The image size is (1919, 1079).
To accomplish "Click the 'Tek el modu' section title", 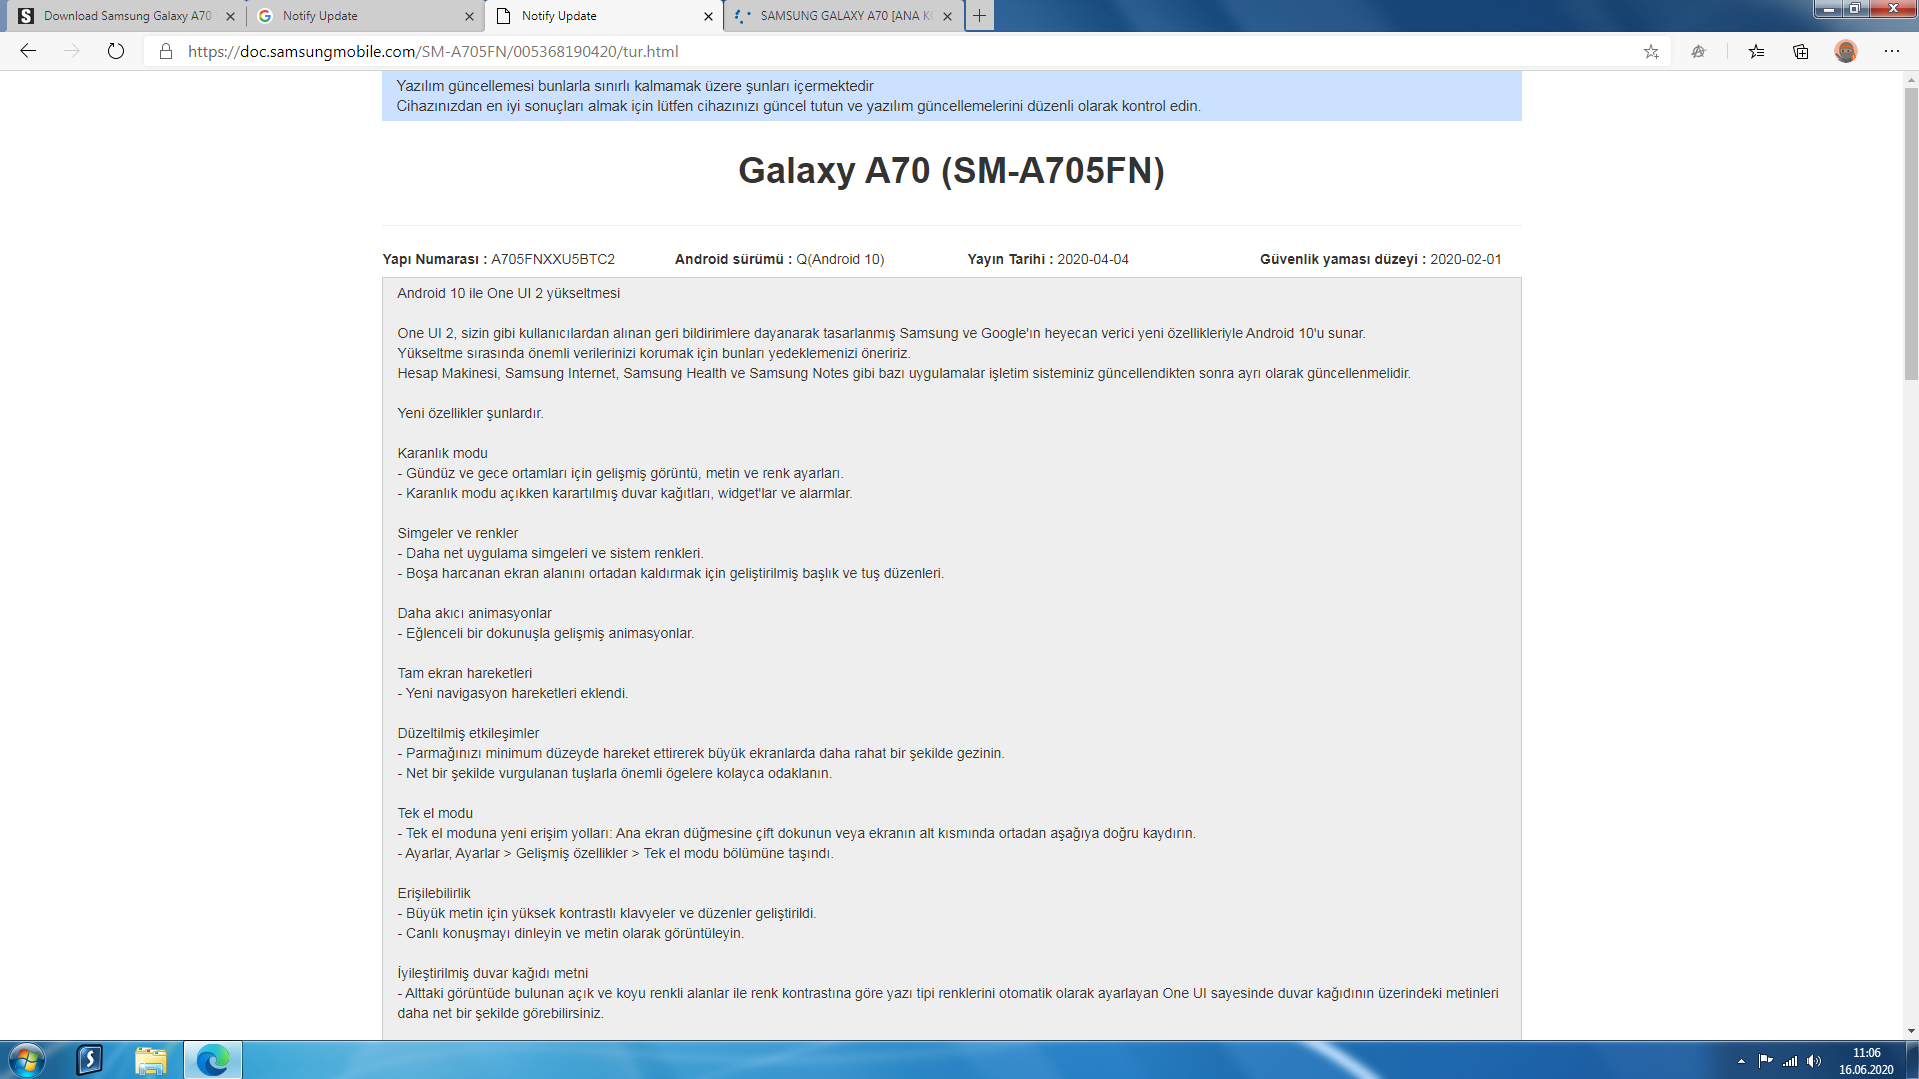I will coord(435,813).
